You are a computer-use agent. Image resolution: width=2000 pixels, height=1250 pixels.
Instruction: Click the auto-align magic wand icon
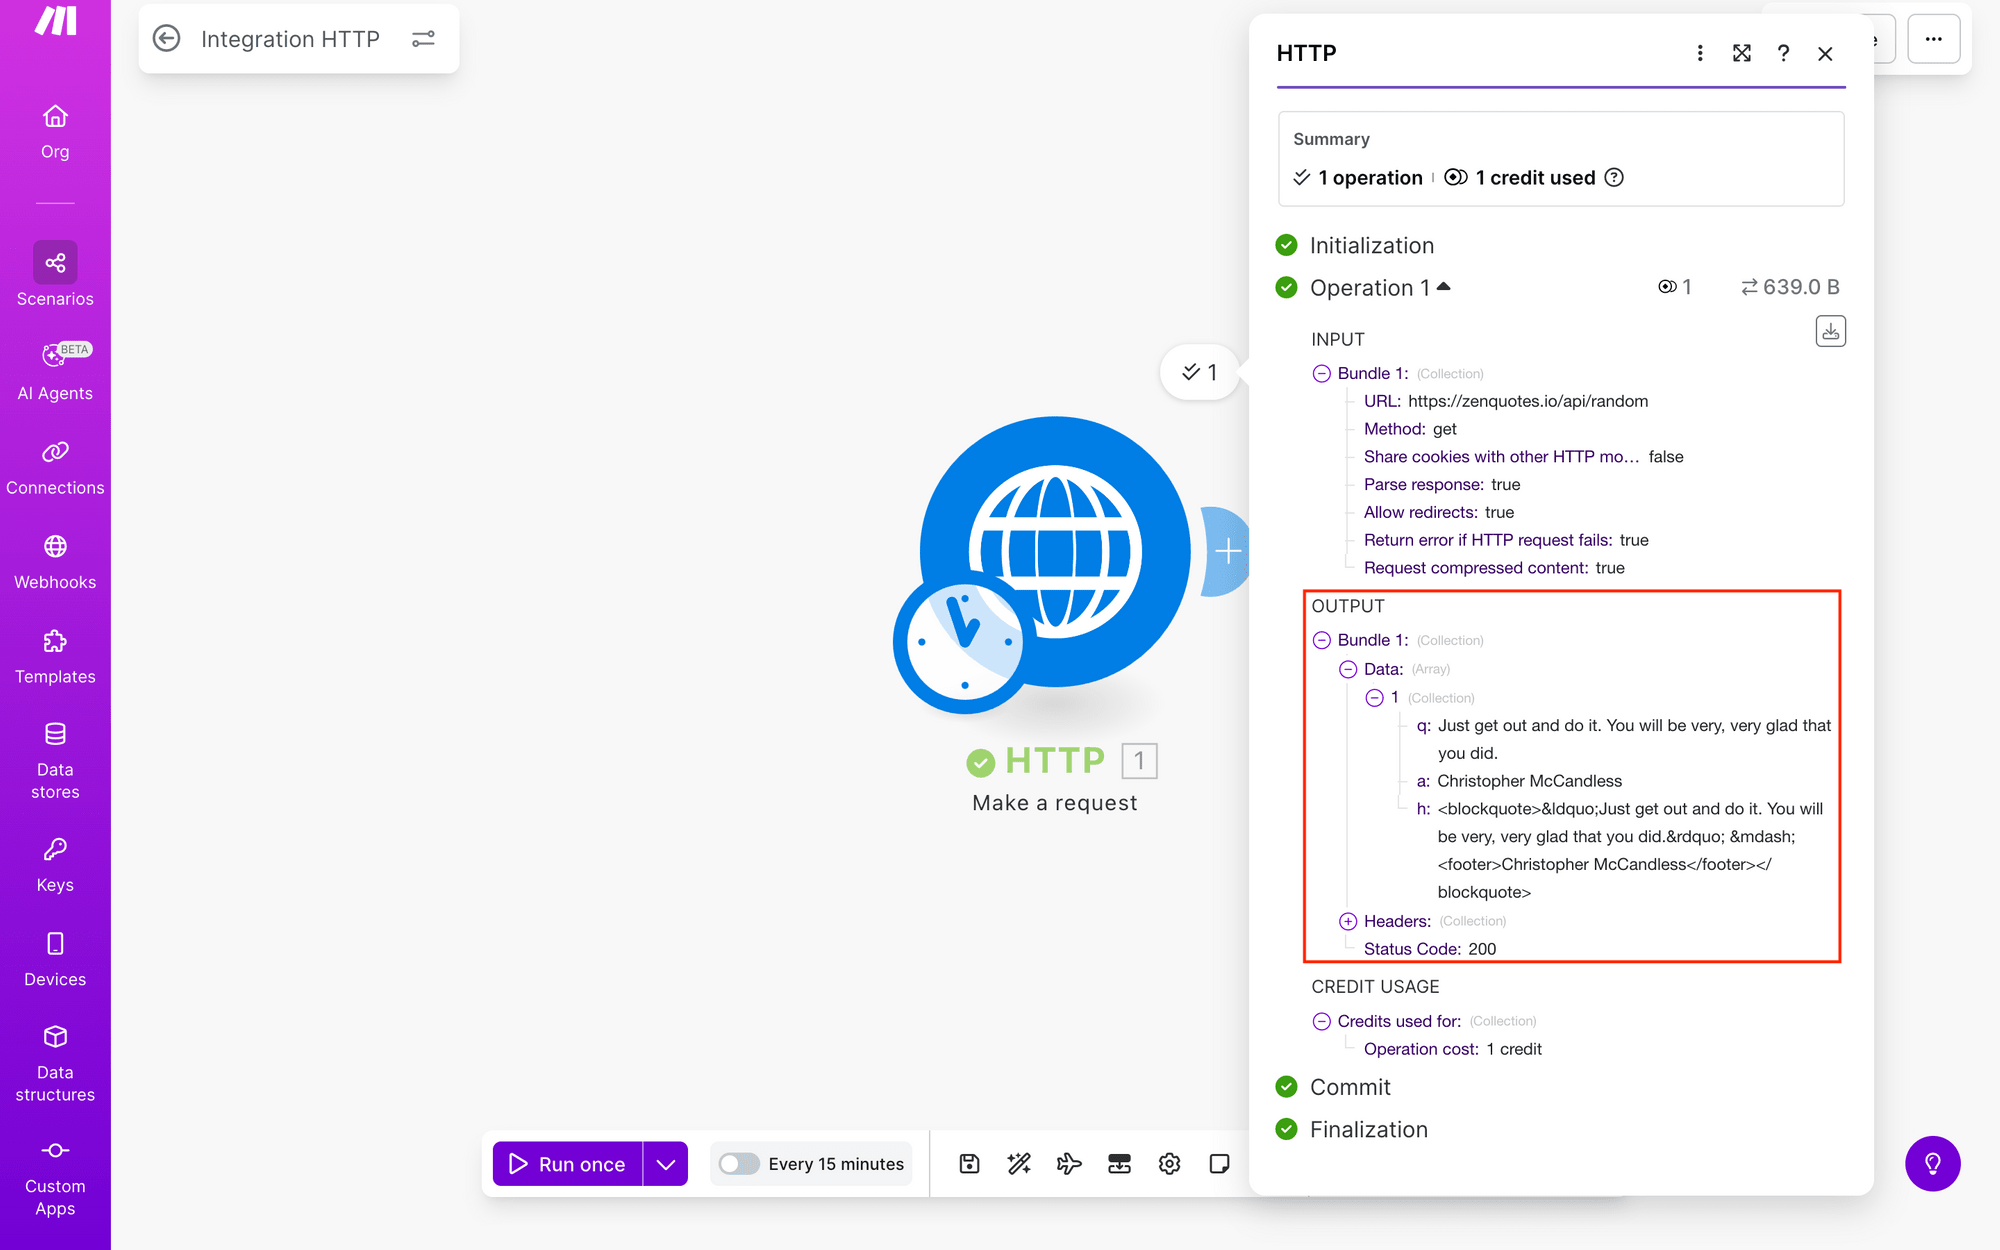(1019, 1164)
